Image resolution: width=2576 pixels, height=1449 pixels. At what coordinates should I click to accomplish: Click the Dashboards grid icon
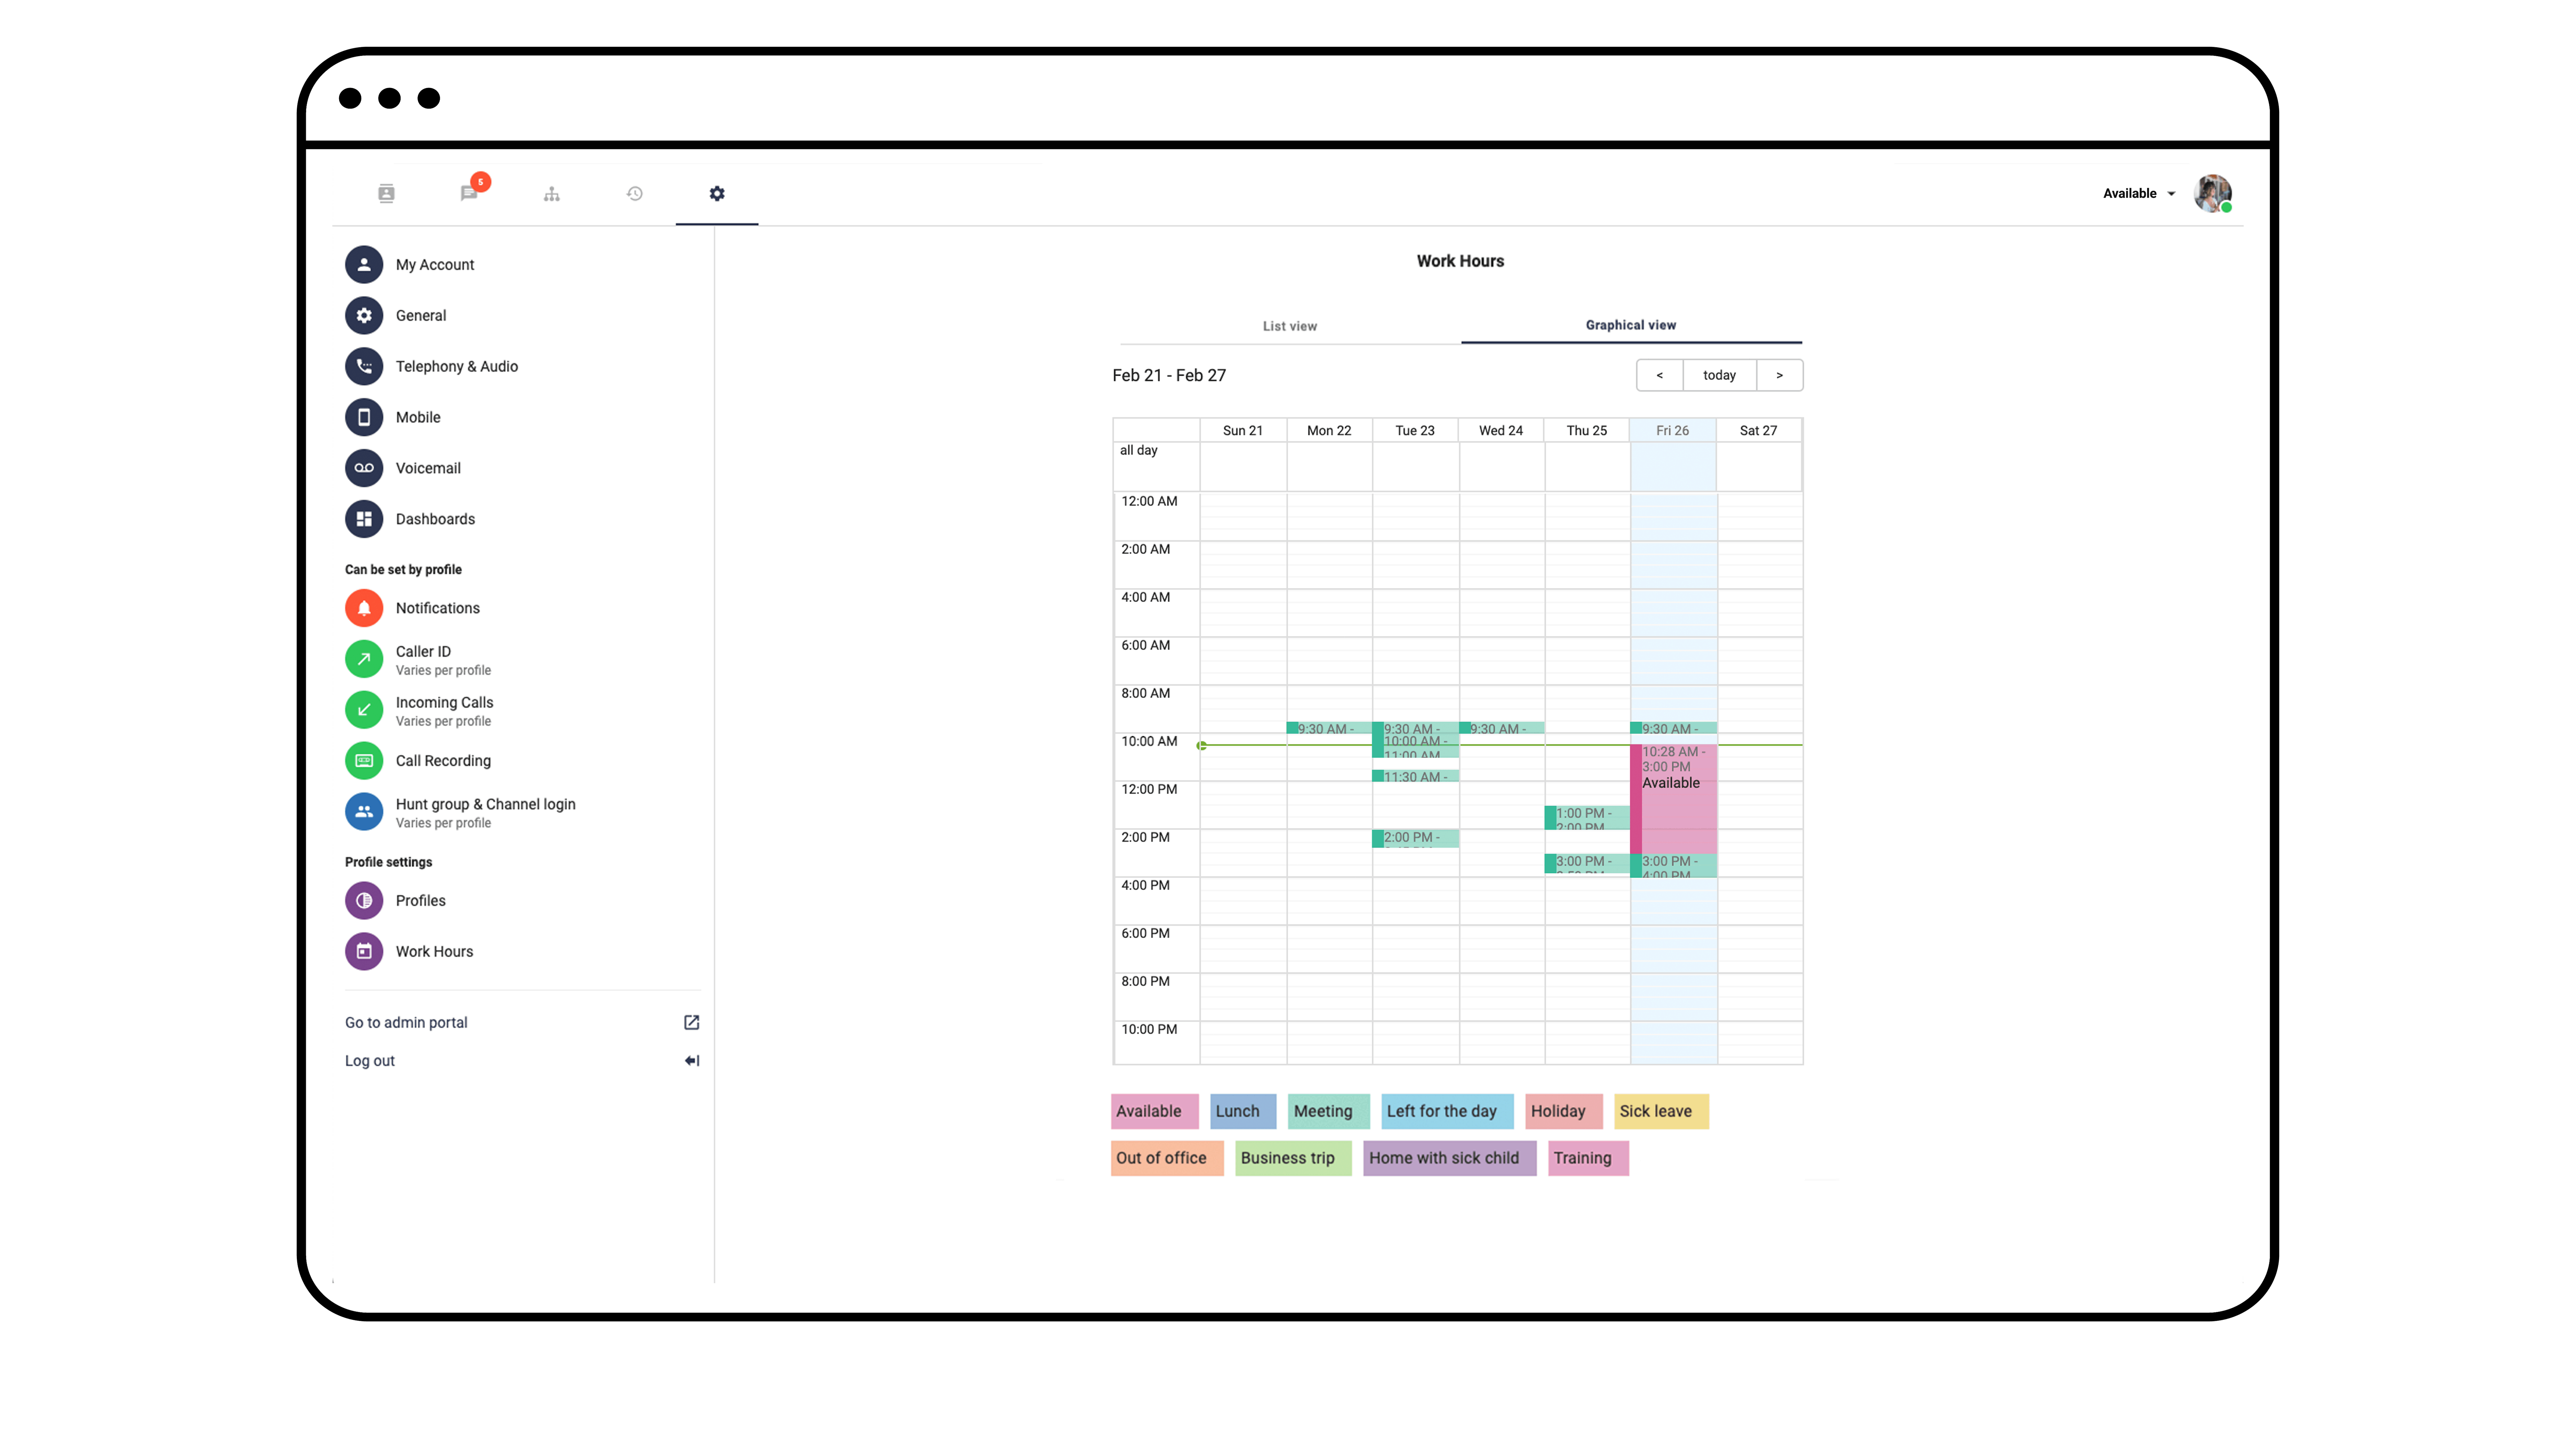click(364, 519)
